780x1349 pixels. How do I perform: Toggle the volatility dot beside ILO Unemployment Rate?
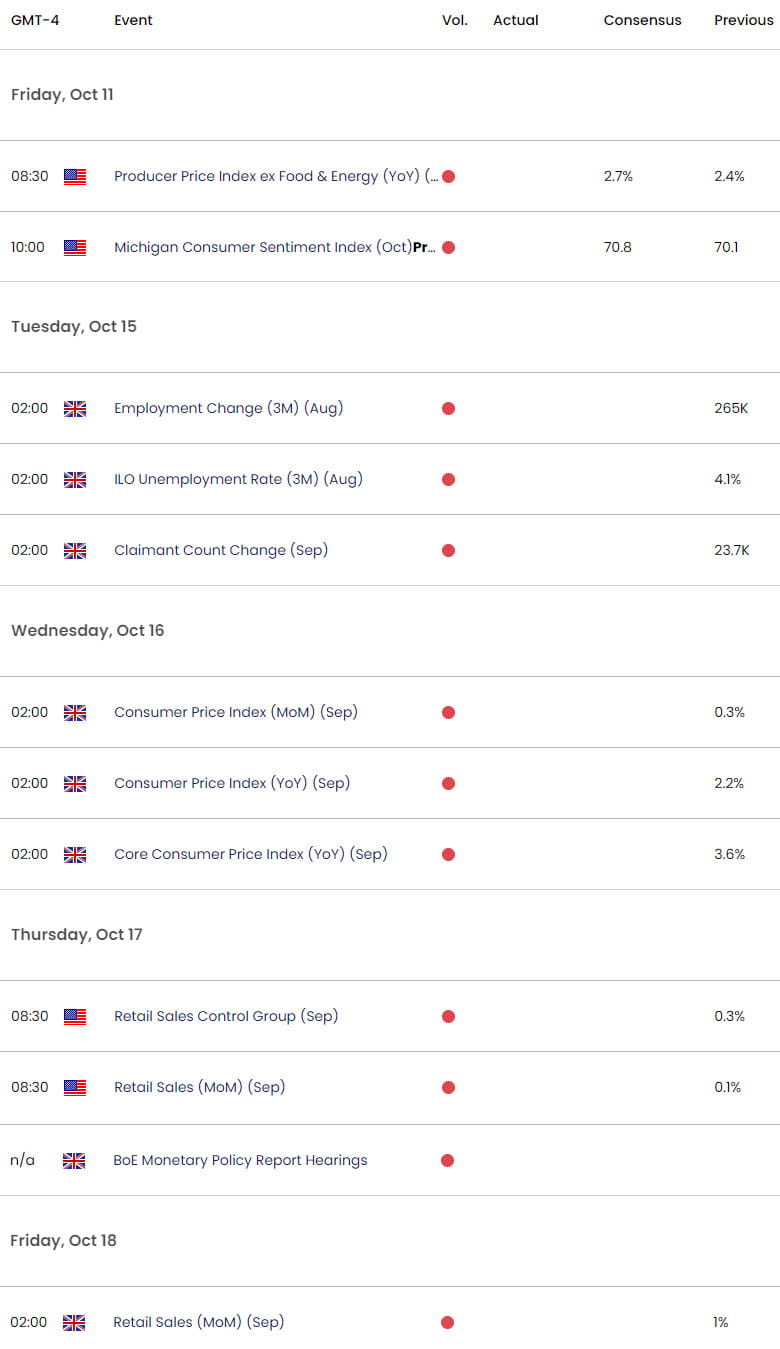[448, 479]
